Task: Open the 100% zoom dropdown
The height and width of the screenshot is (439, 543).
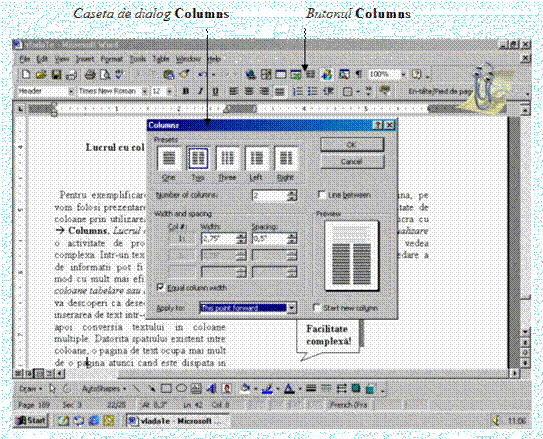Action: point(403,74)
